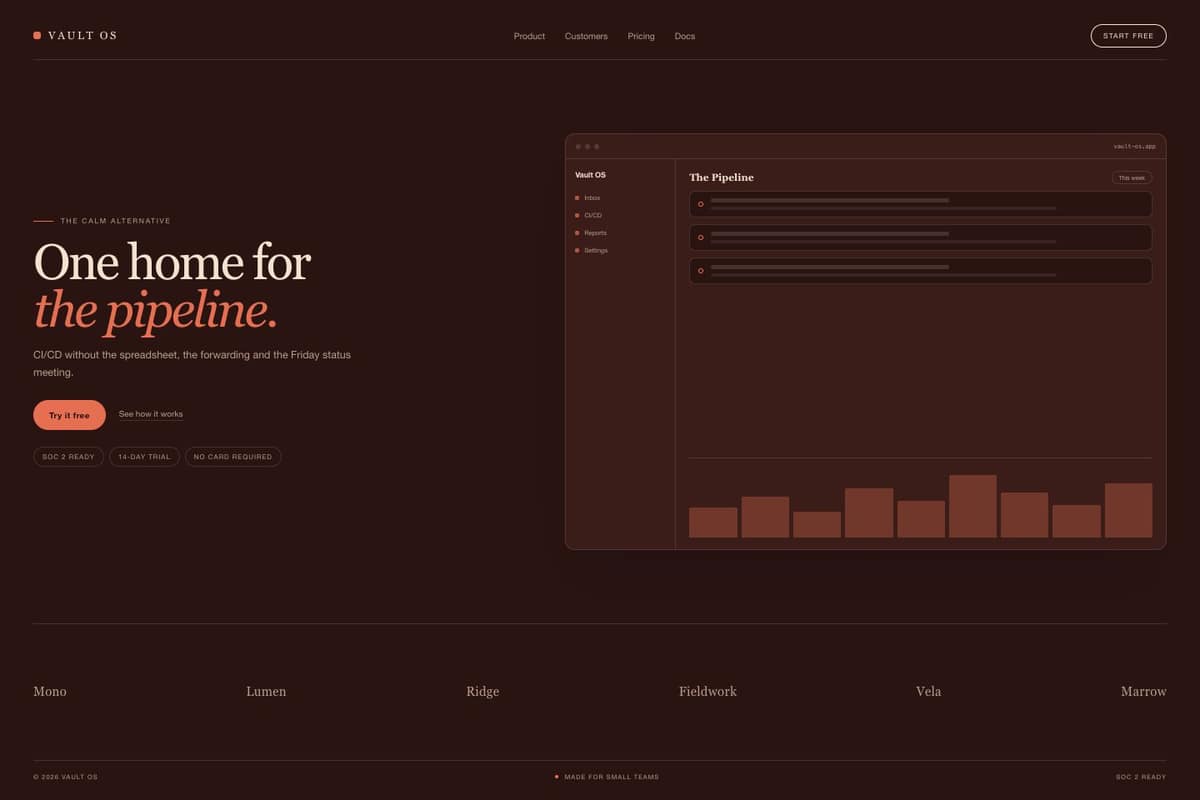Follow the See how it works link
Image resolution: width=1200 pixels, height=800 pixels.
151,414
